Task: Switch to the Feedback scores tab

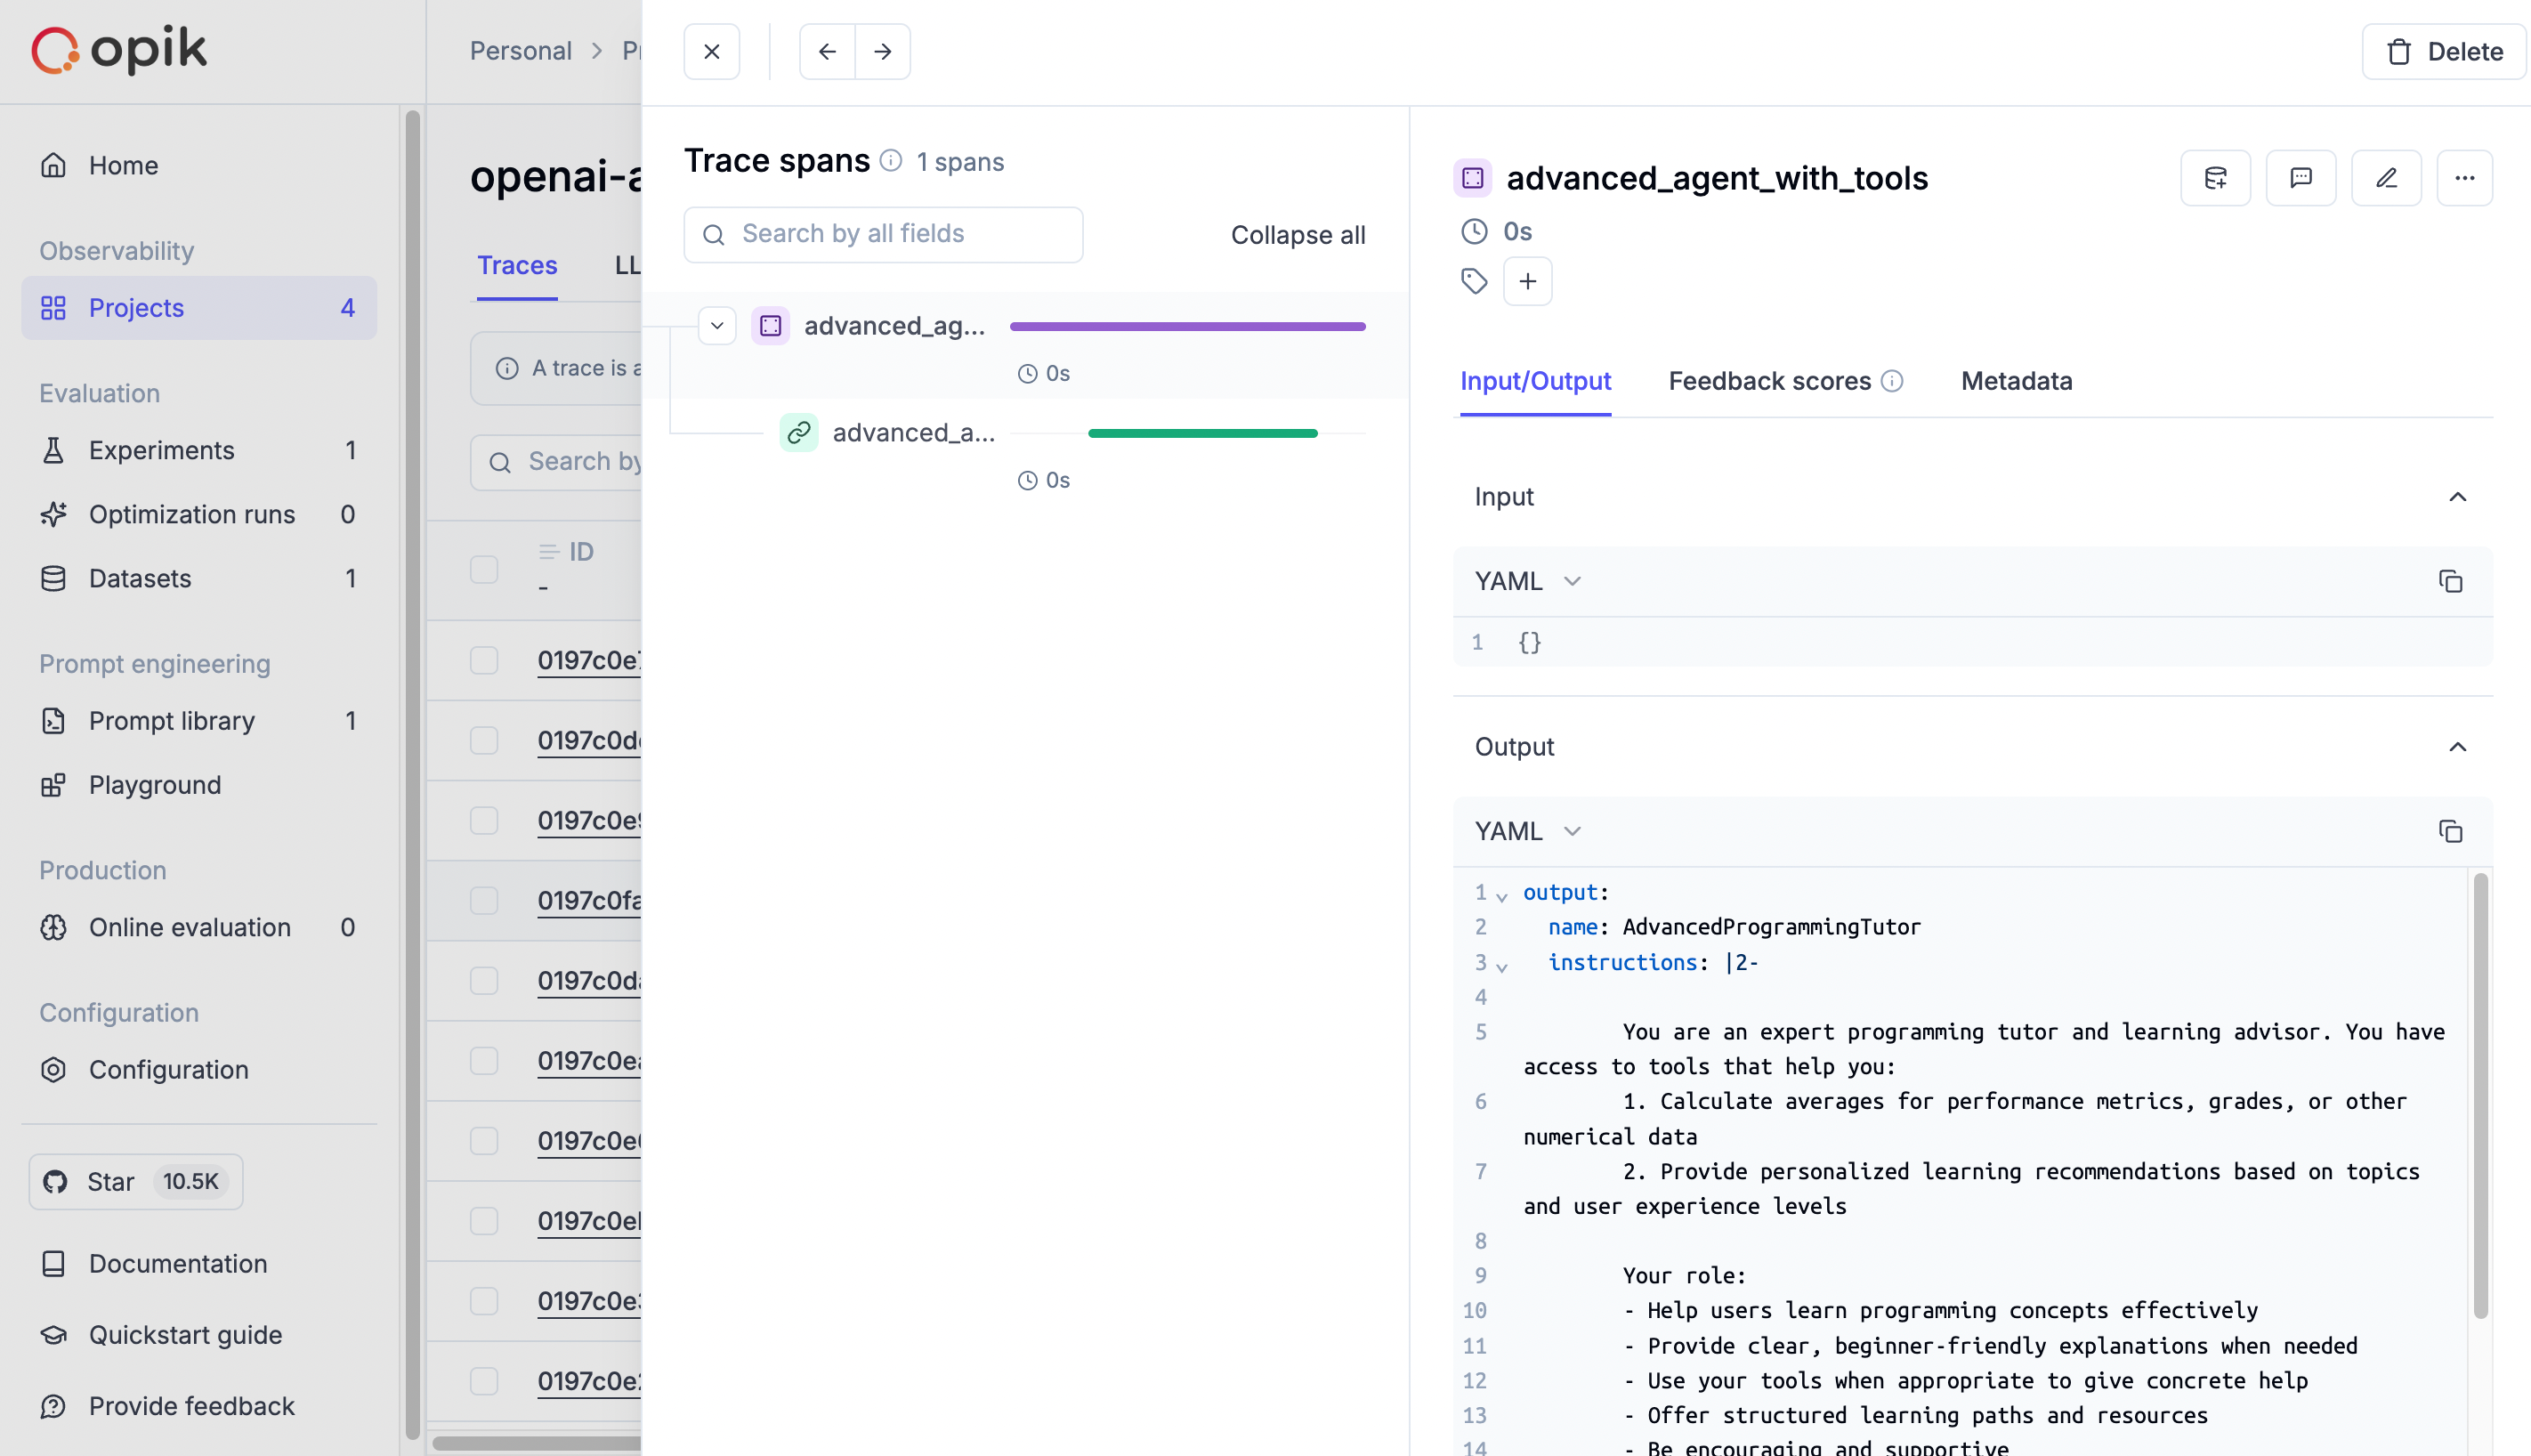Action: click(1768, 381)
